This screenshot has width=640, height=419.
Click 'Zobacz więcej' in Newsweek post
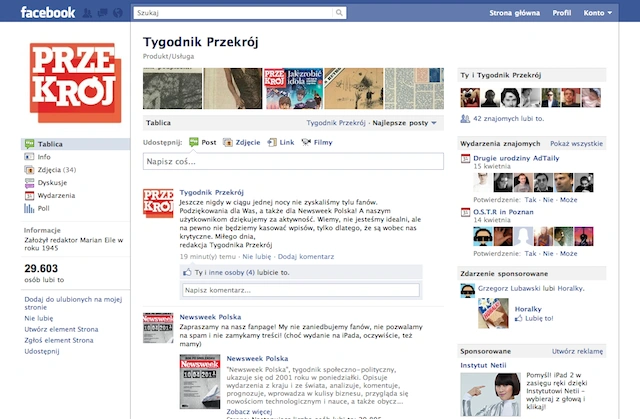[249, 412]
